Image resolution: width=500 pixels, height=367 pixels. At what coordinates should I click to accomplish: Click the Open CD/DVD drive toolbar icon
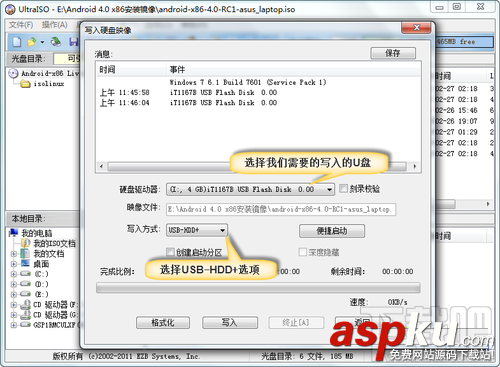[56, 42]
